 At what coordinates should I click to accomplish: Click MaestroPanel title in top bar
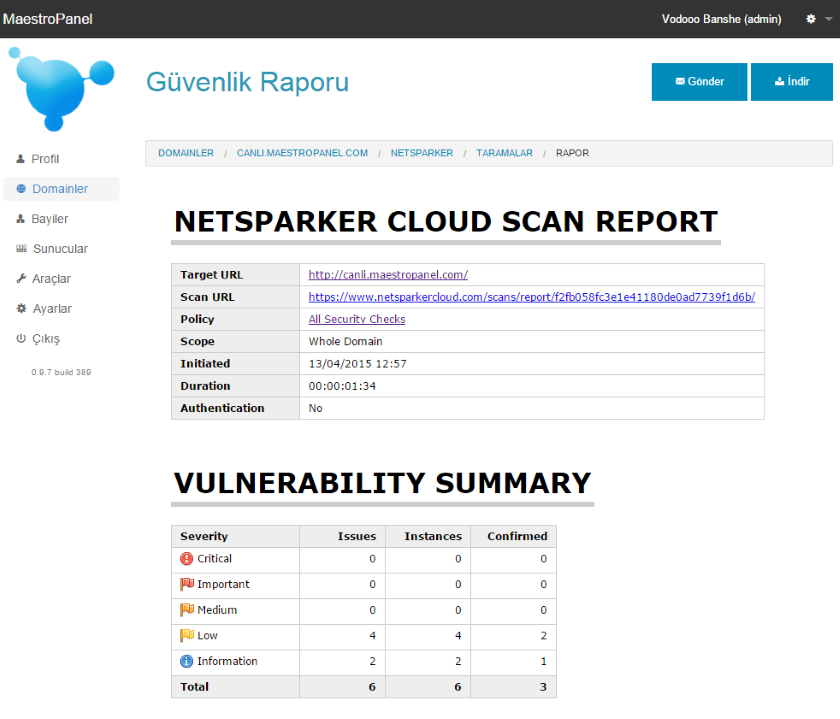pos(48,19)
